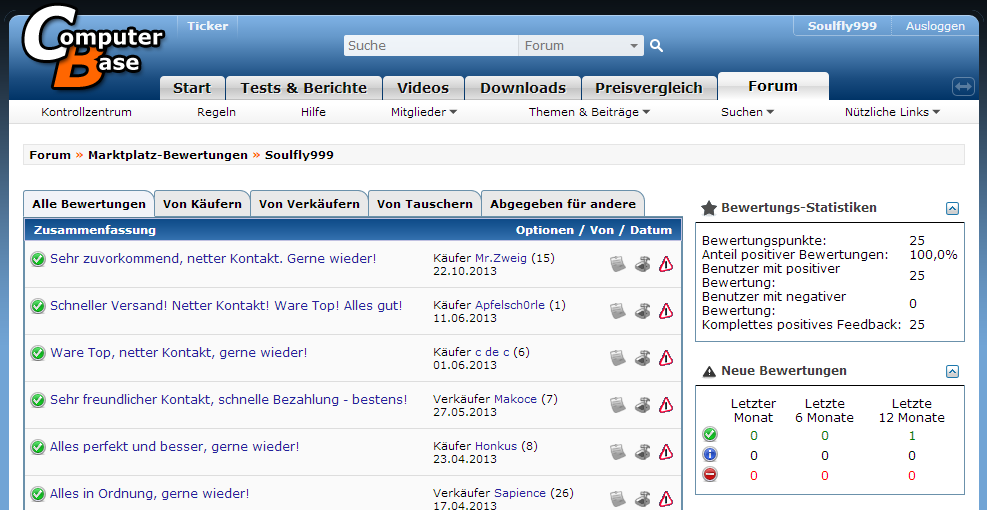
Task: Click the stamp icon in Makoce's row
Action: [642, 405]
